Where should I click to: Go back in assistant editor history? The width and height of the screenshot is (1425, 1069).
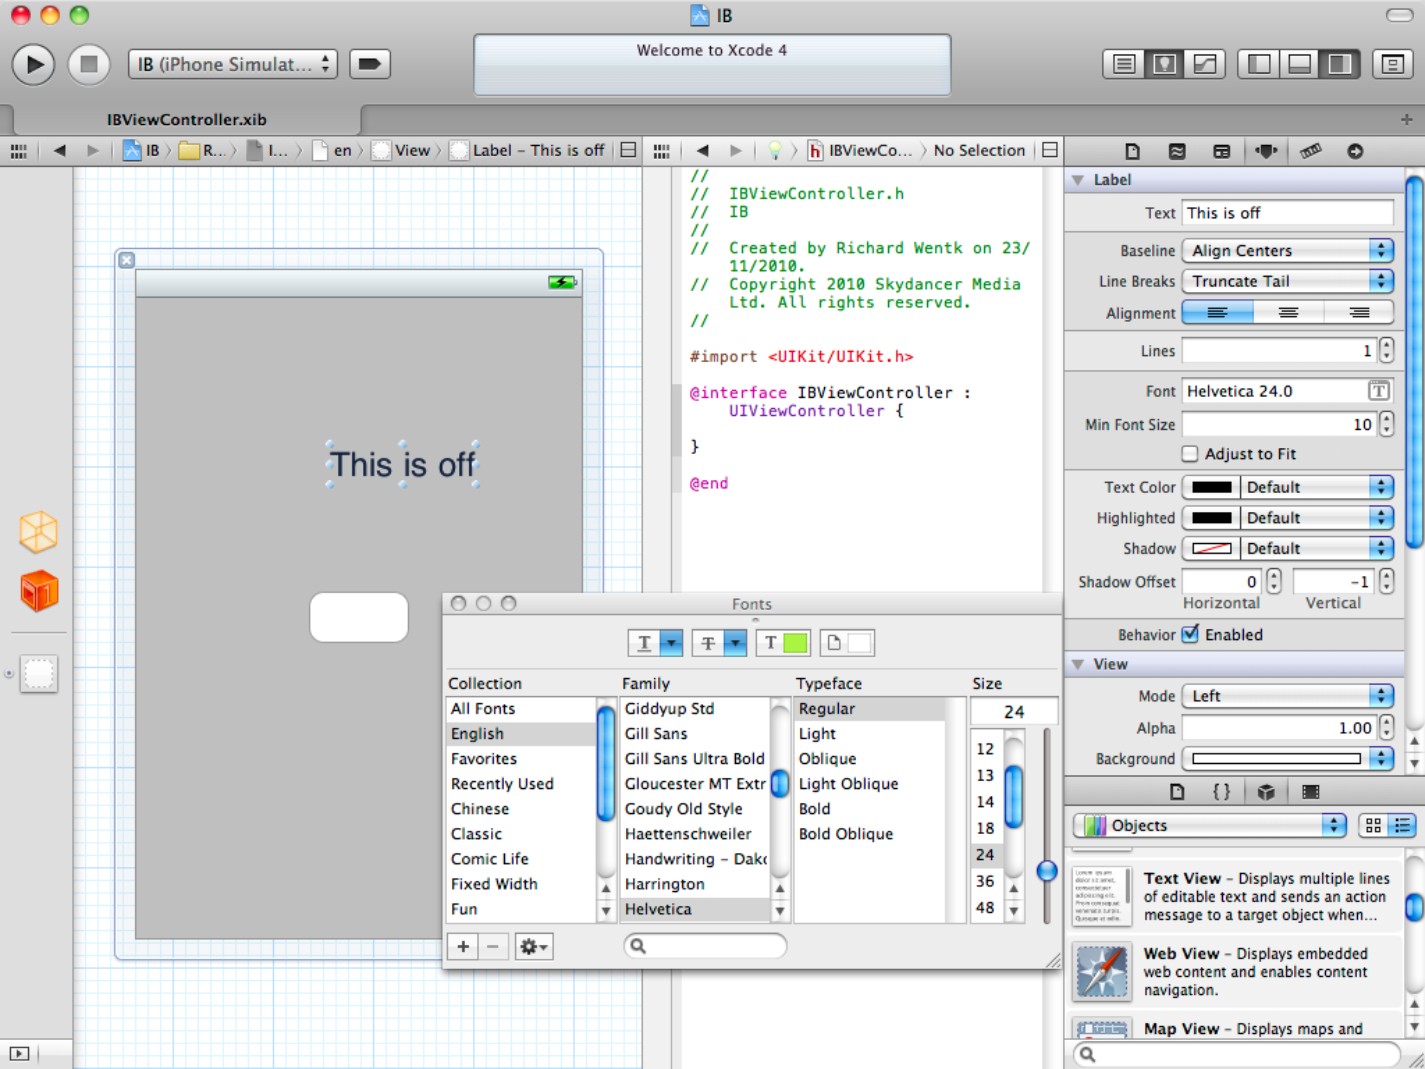click(703, 150)
